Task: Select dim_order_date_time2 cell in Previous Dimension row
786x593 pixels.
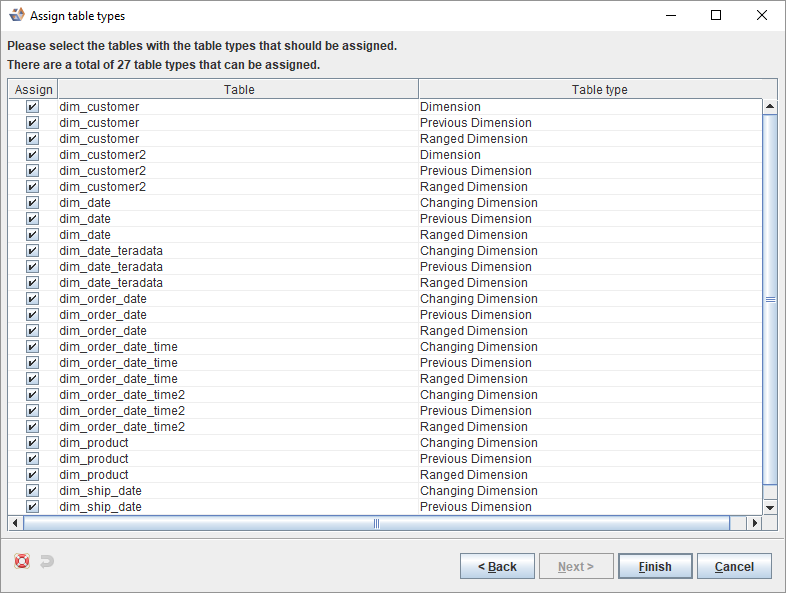Action: point(238,411)
